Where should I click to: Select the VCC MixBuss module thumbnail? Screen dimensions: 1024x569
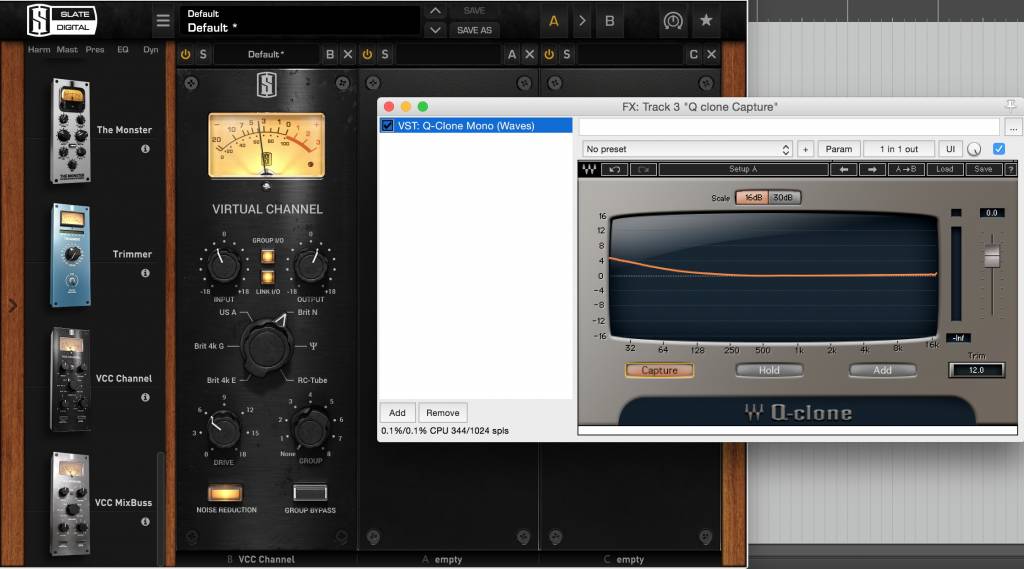70,504
